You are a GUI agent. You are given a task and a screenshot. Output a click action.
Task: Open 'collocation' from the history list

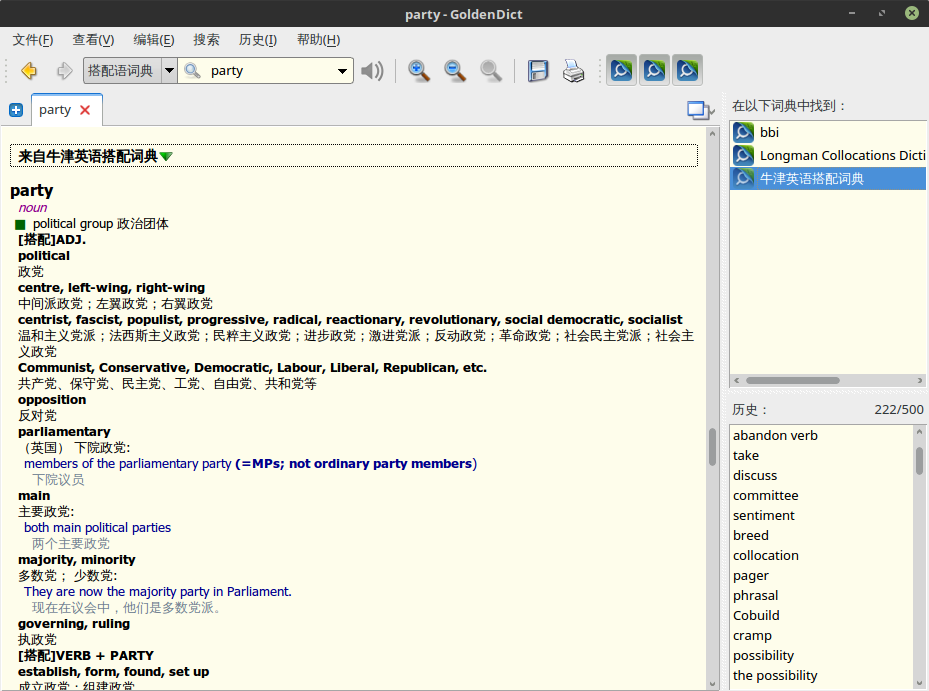click(765, 555)
